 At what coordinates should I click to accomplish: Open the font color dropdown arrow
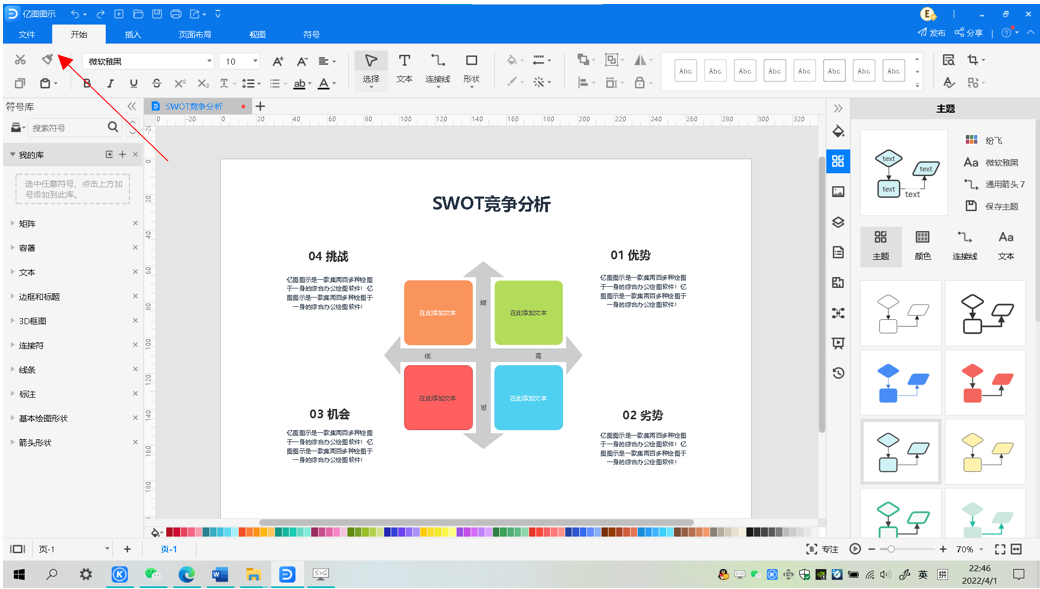[x=334, y=84]
